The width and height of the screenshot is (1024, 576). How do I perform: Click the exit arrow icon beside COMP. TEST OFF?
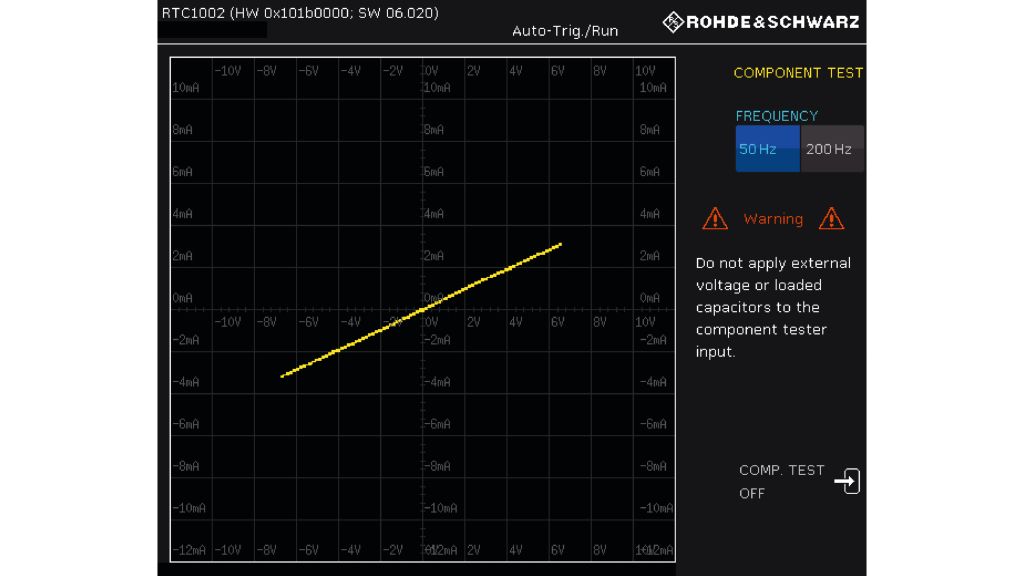pos(846,481)
